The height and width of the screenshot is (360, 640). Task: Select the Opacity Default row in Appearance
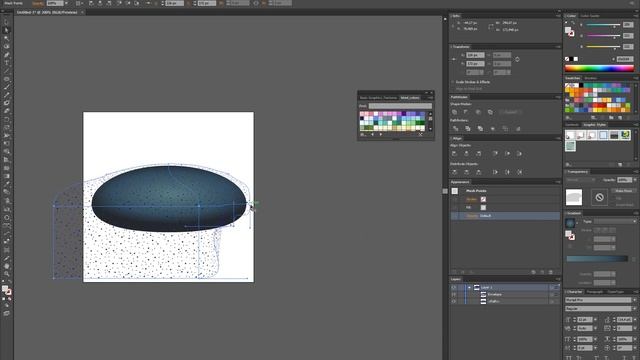(x=505, y=216)
